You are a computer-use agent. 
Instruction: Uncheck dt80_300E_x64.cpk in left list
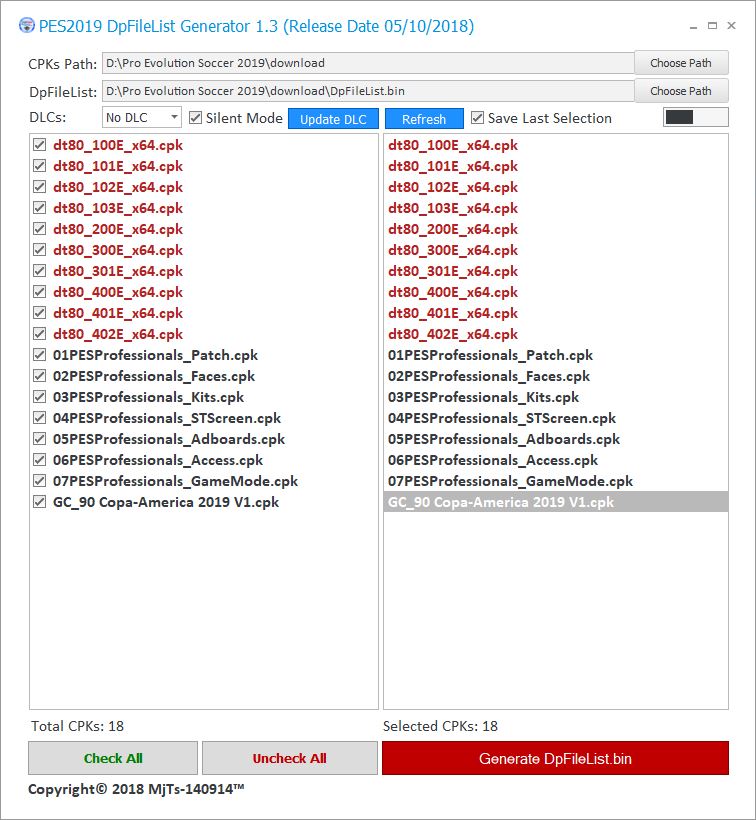point(39,249)
